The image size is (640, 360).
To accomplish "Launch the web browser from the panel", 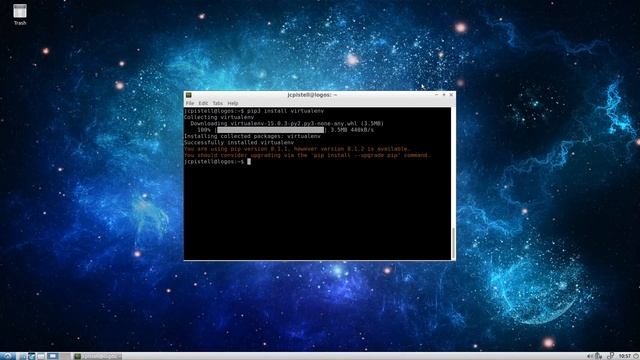I will [x=31, y=356].
